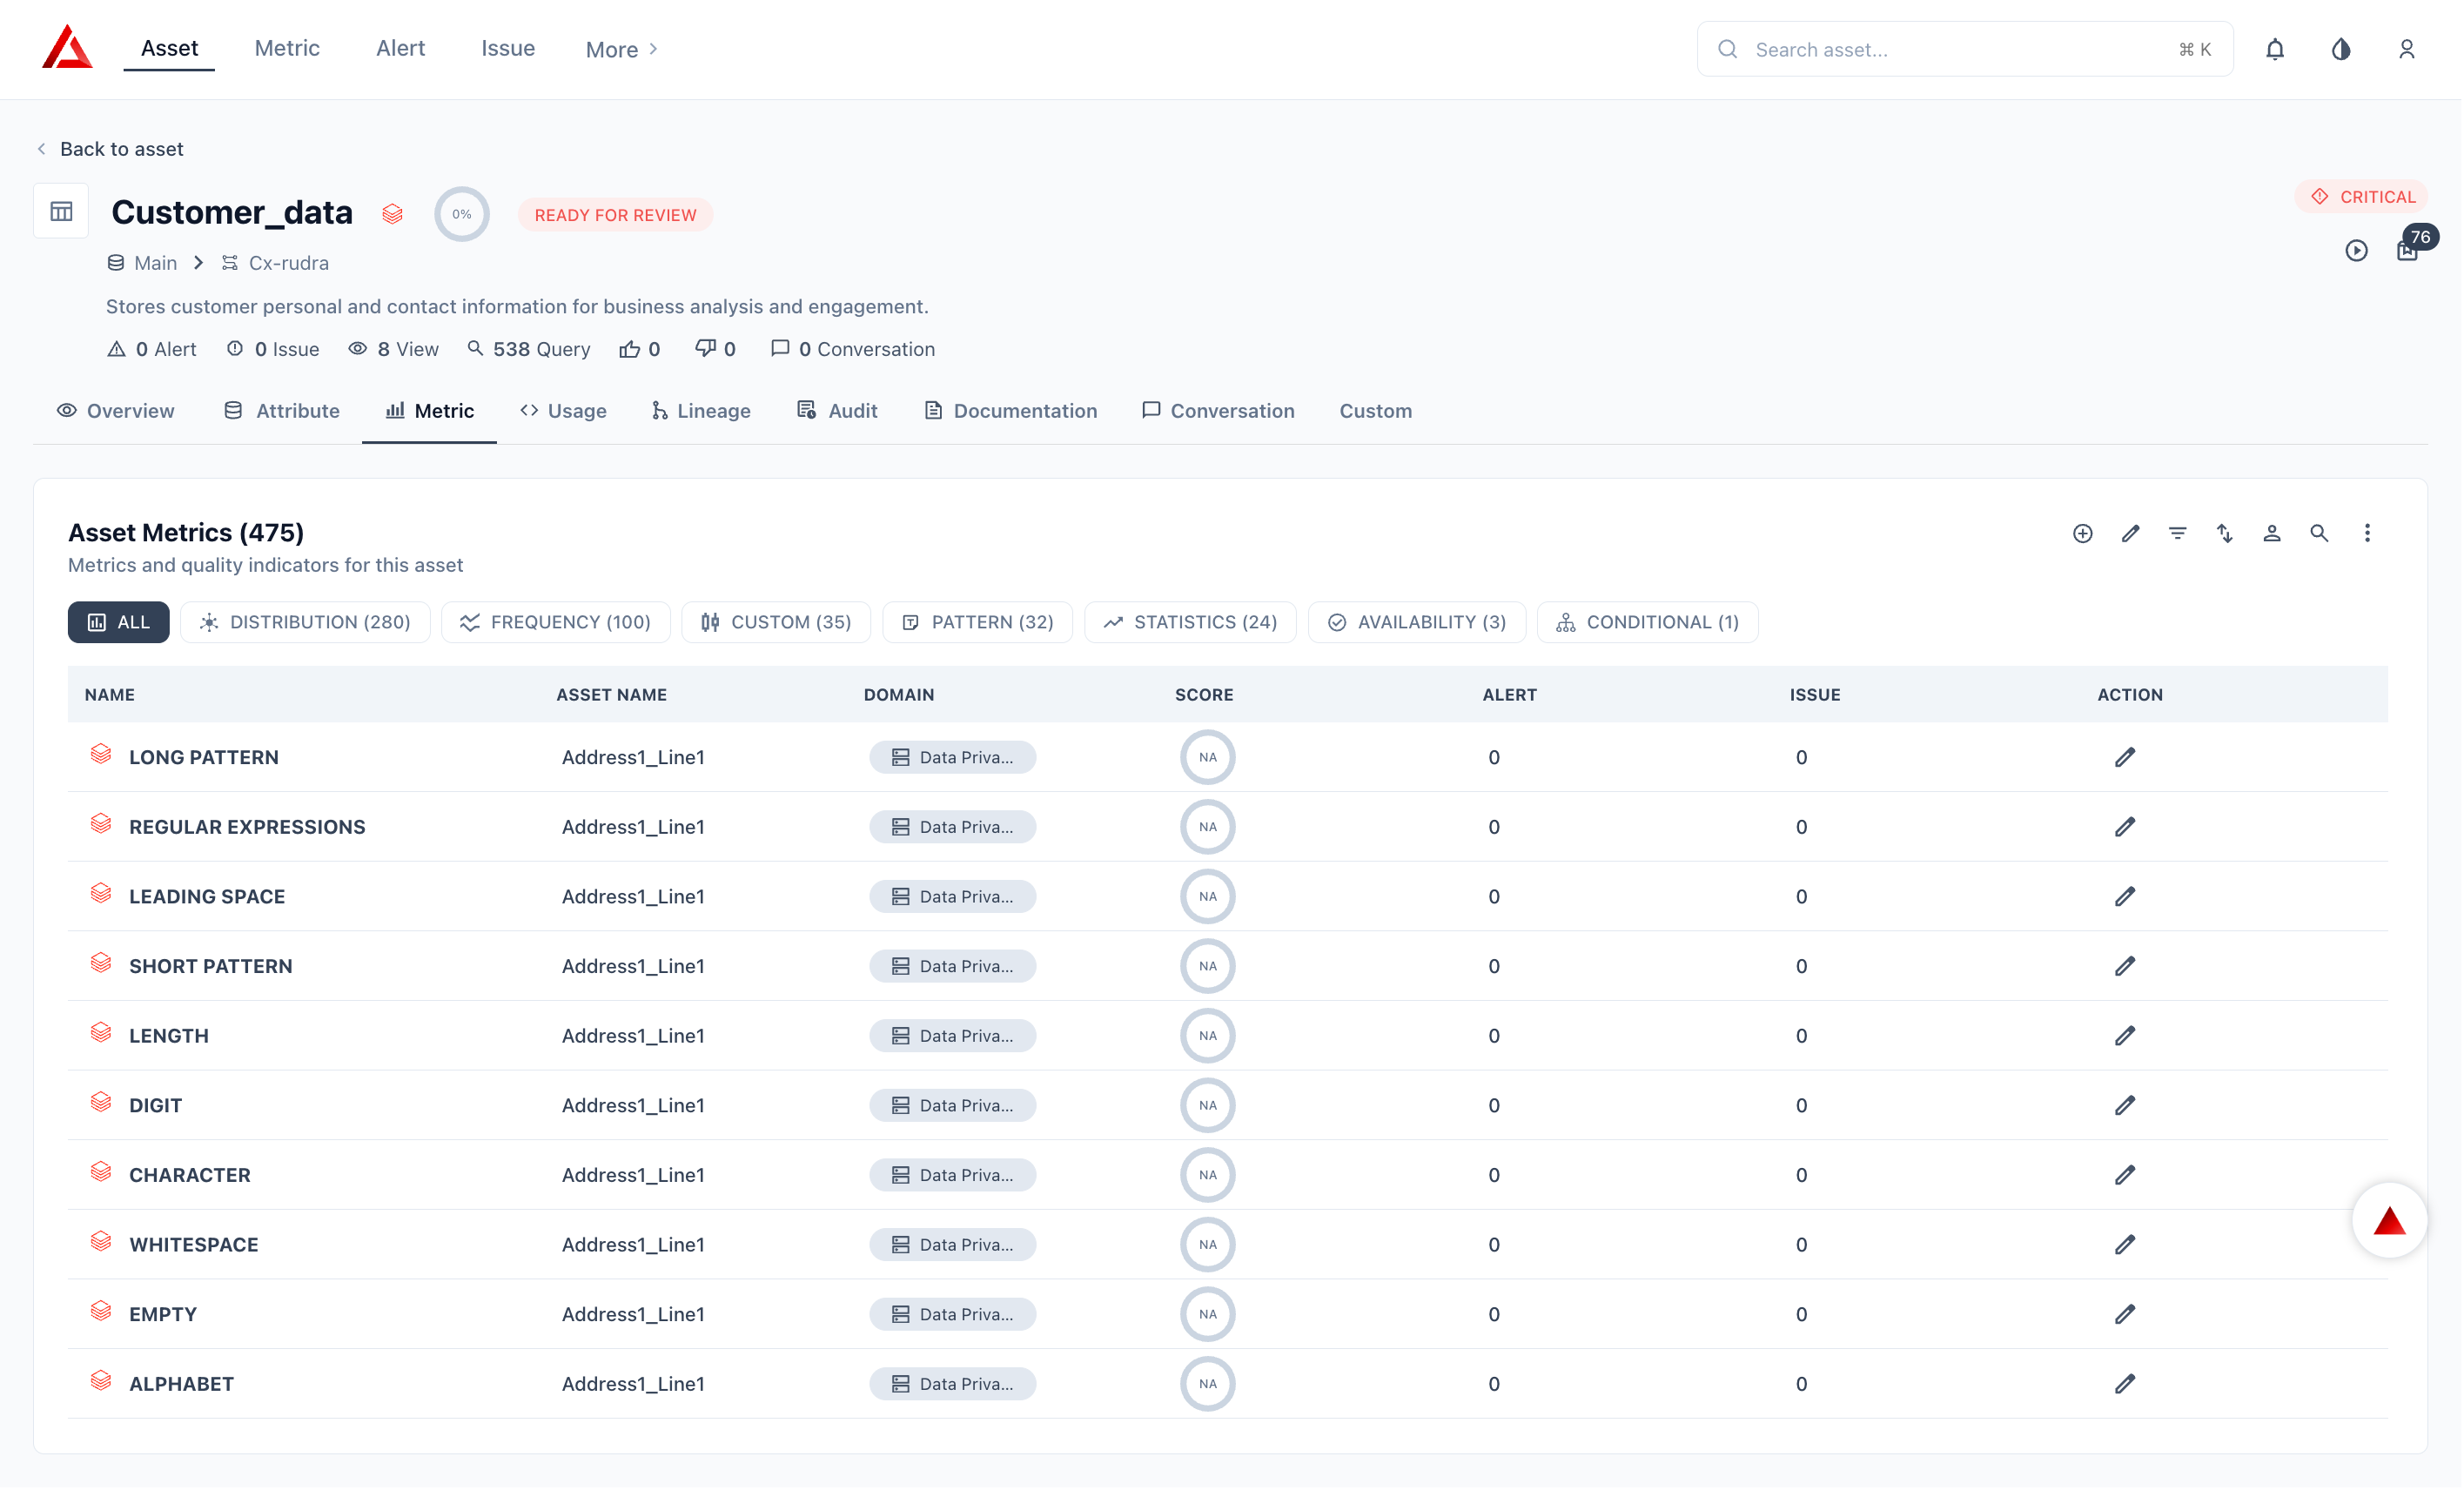Filter by STATISTICS (24) chip
The height and width of the screenshot is (1490, 2464).
pos(1191,623)
